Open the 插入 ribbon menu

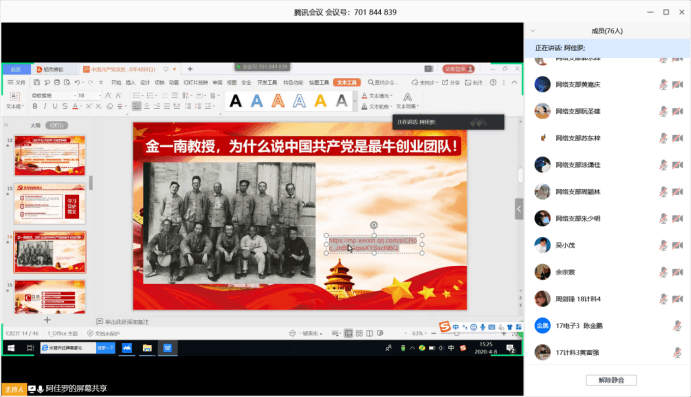tap(130, 82)
